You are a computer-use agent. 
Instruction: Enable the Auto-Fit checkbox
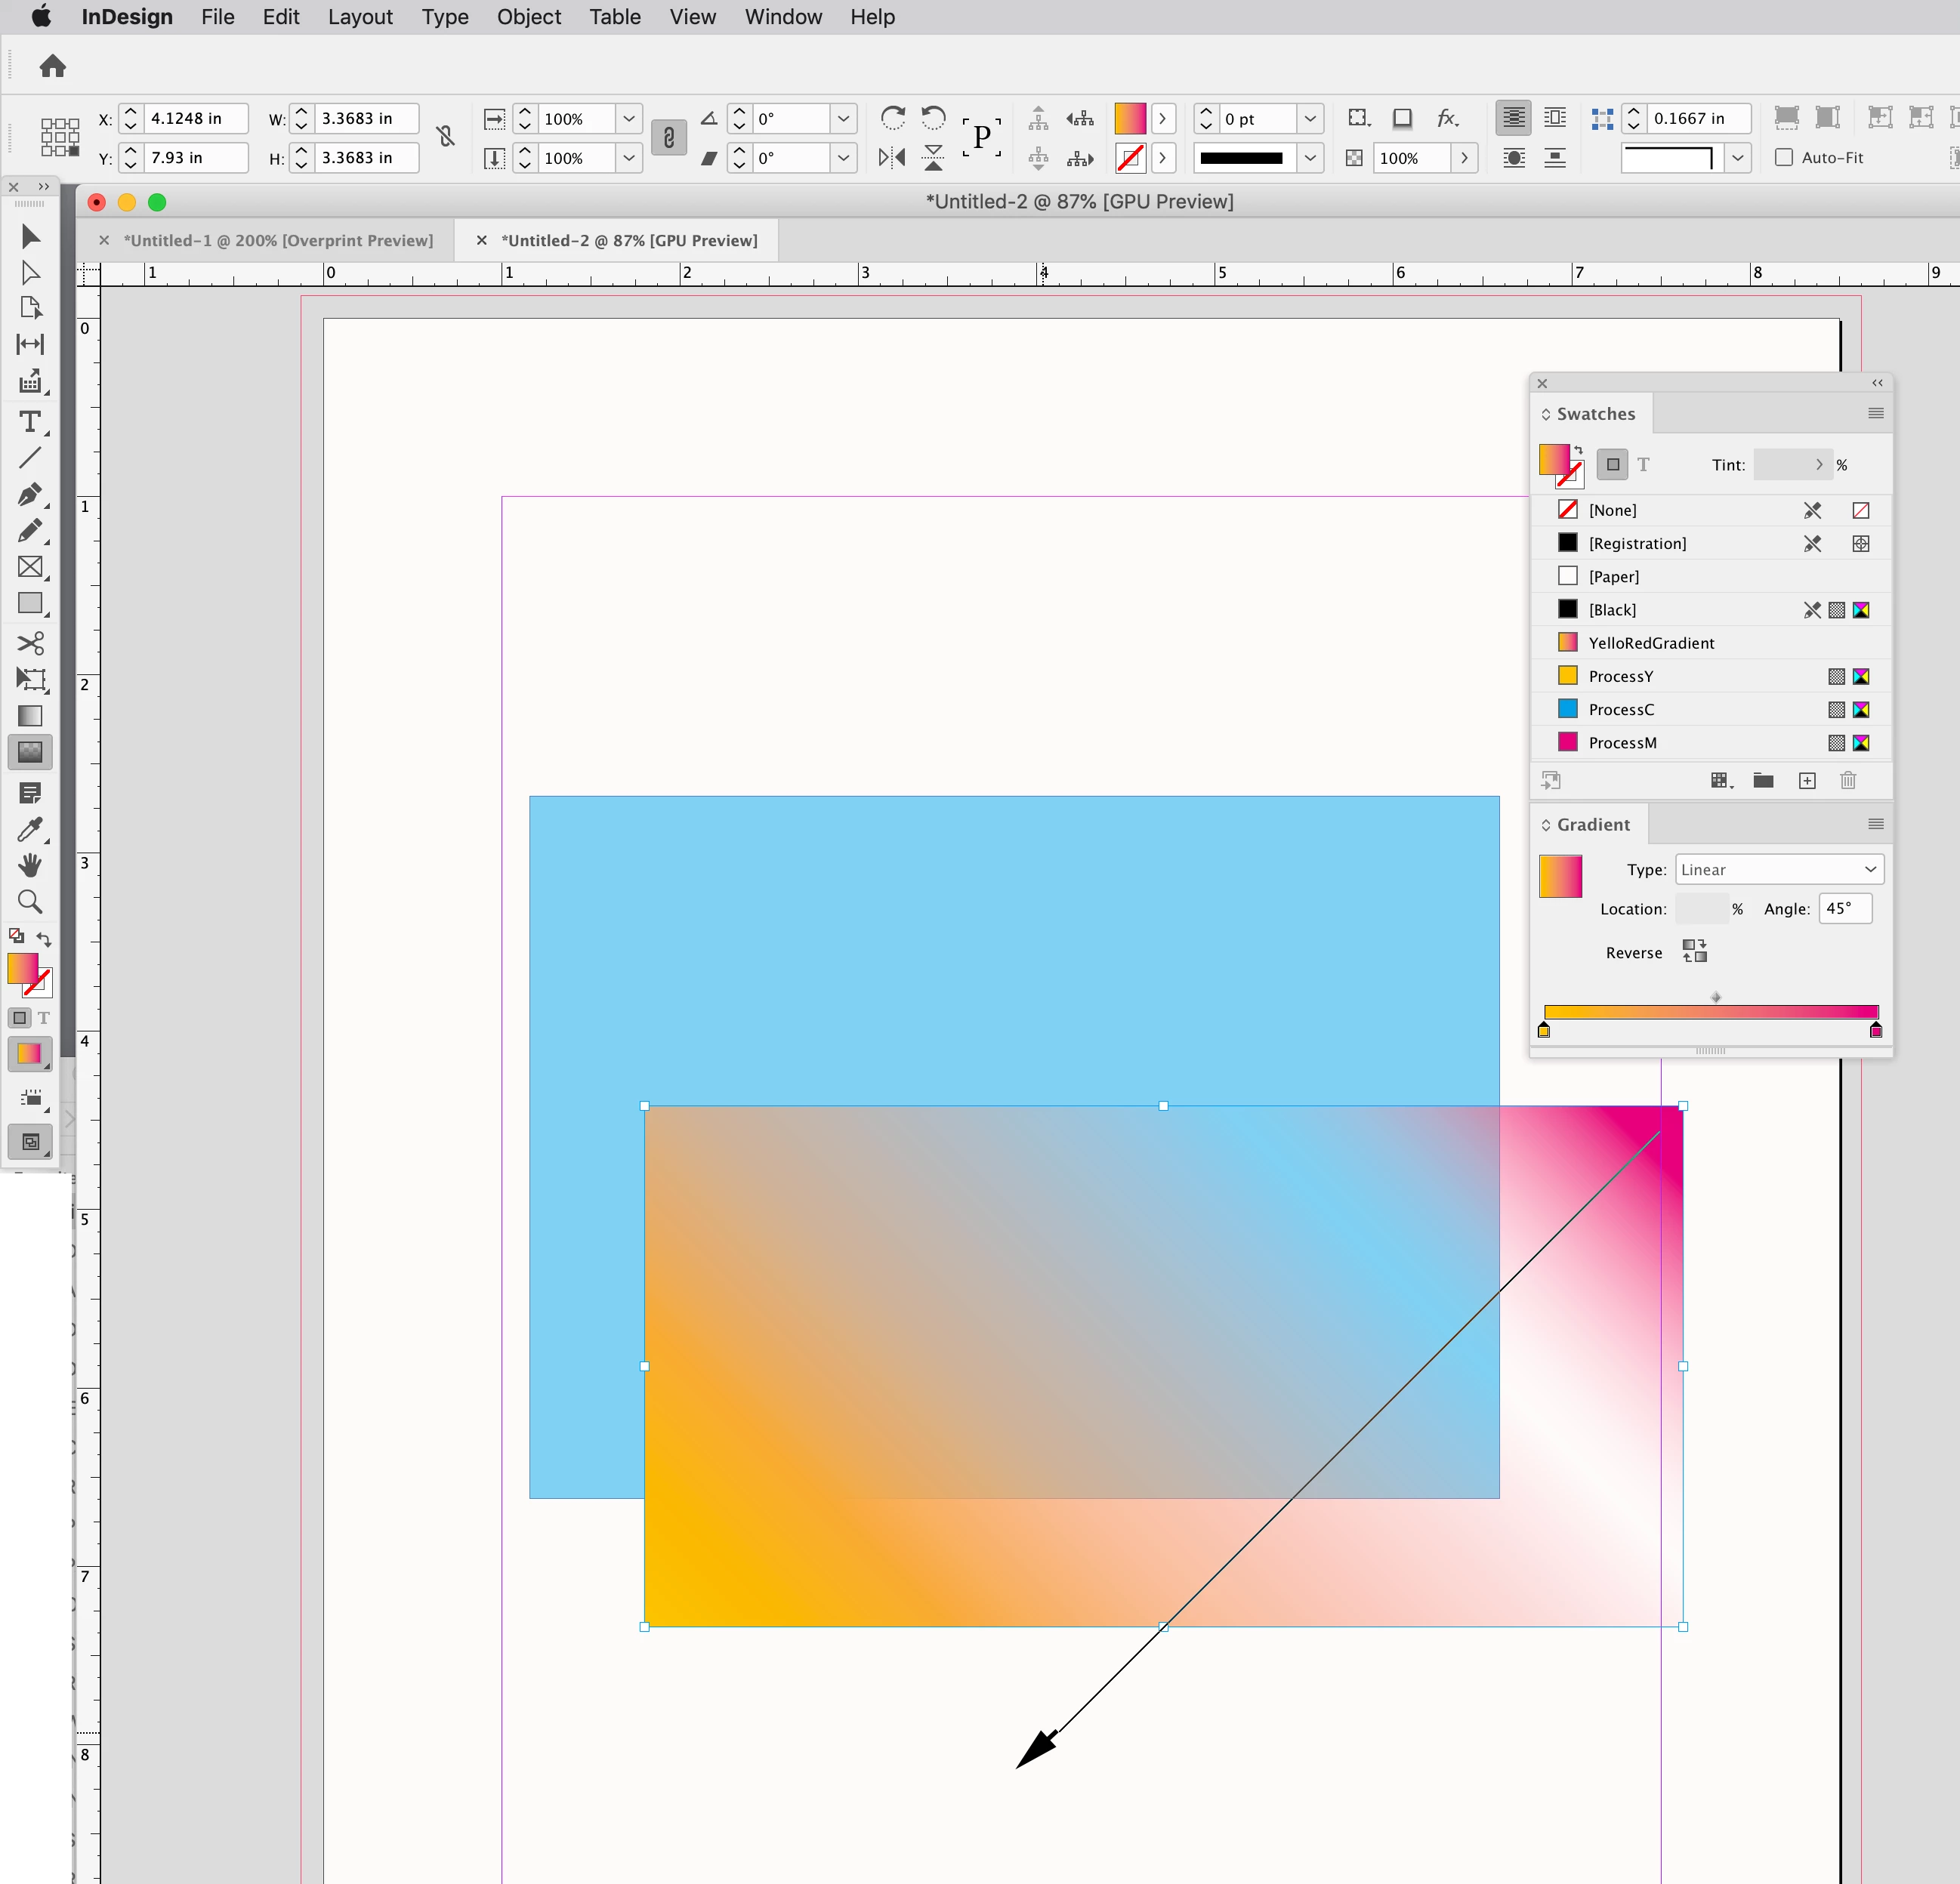(x=1784, y=157)
